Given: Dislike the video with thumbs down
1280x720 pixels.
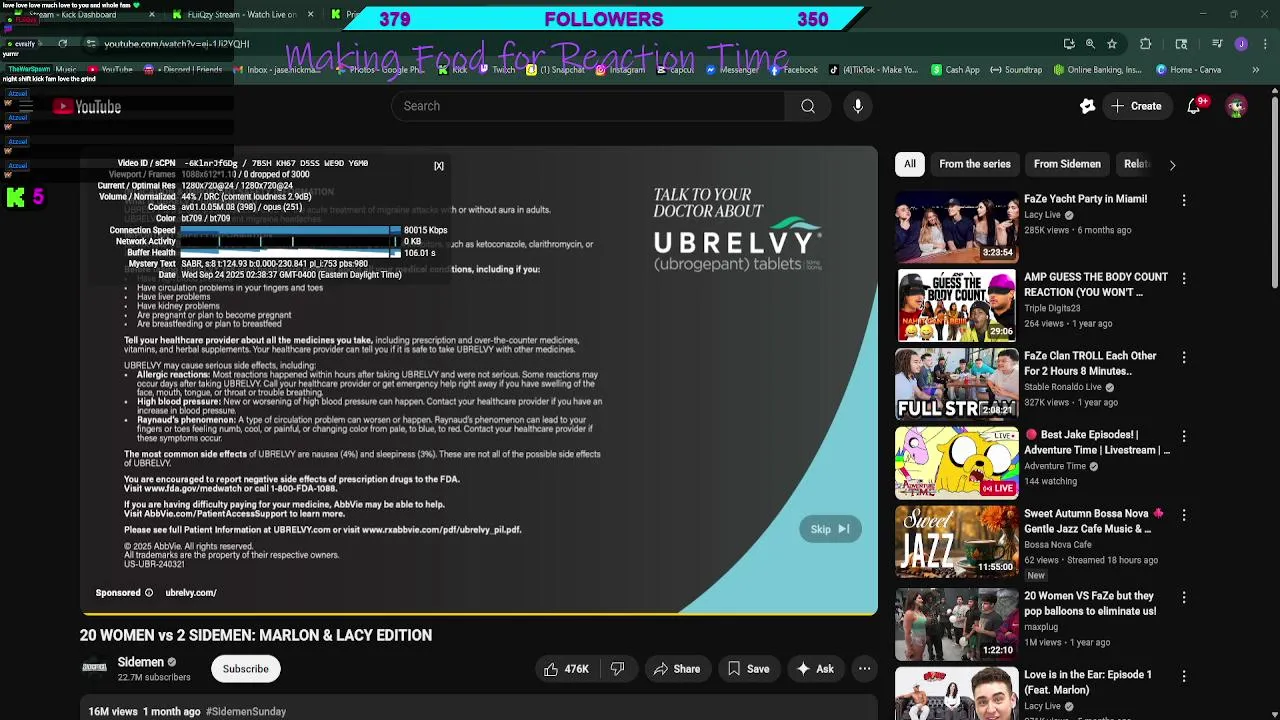Looking at the screenshot, I should pos(617,669).
